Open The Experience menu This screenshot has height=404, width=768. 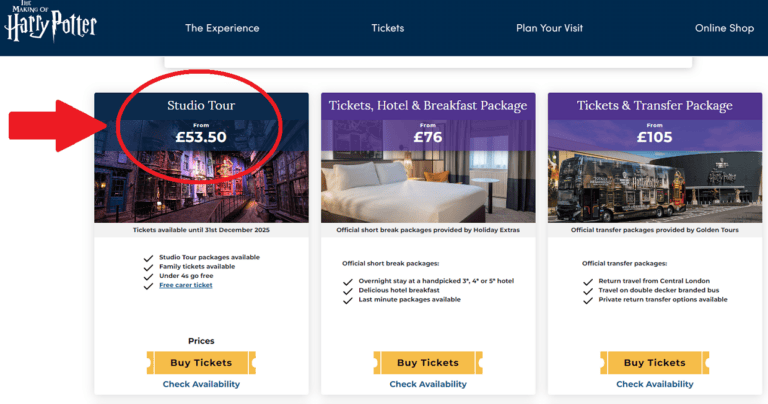(221, 28)
